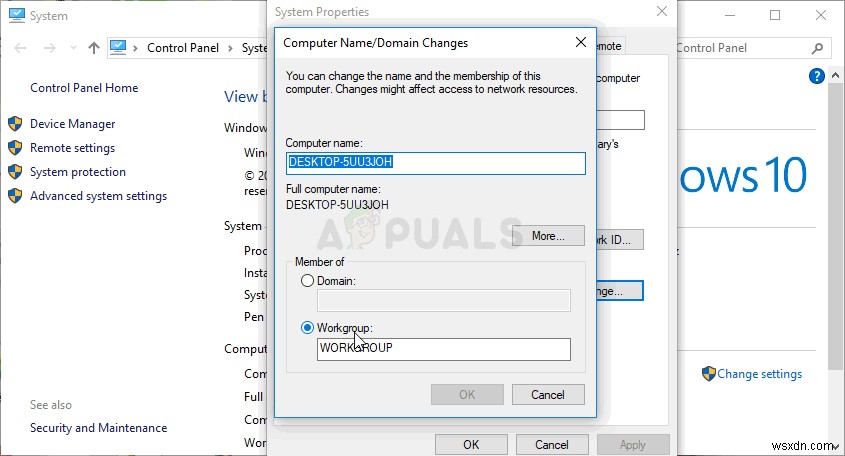
Task: Open recent locations dropdown arrow
Action: coord(73,48)
